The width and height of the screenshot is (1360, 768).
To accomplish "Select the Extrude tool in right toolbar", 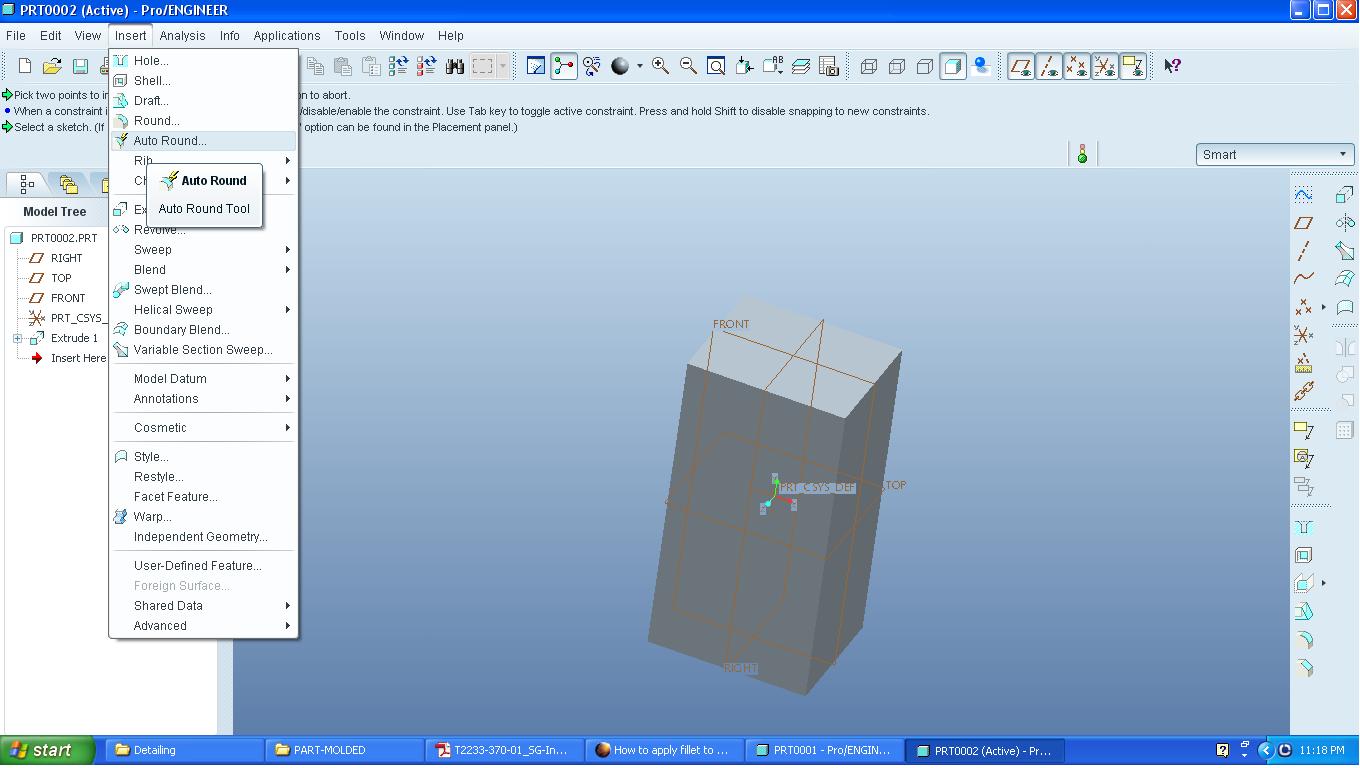I will [x=1344, y=194].
